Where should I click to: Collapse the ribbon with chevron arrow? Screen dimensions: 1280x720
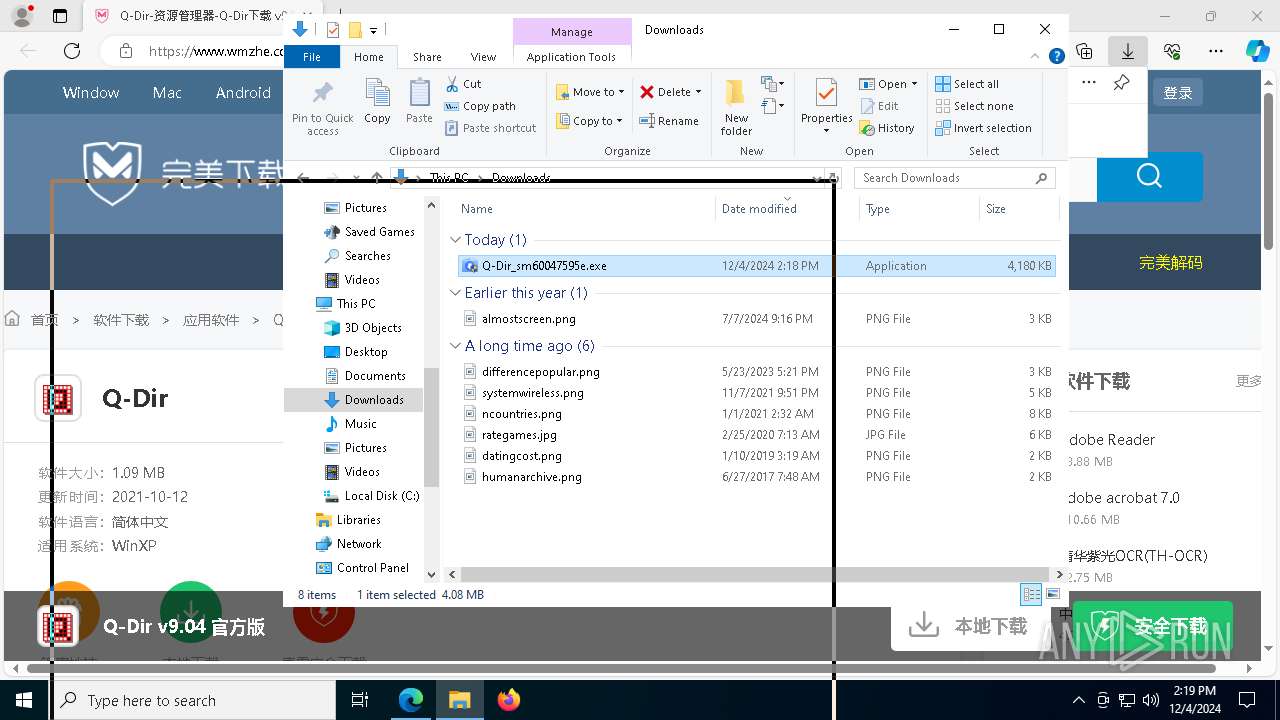coord(1037,57)
